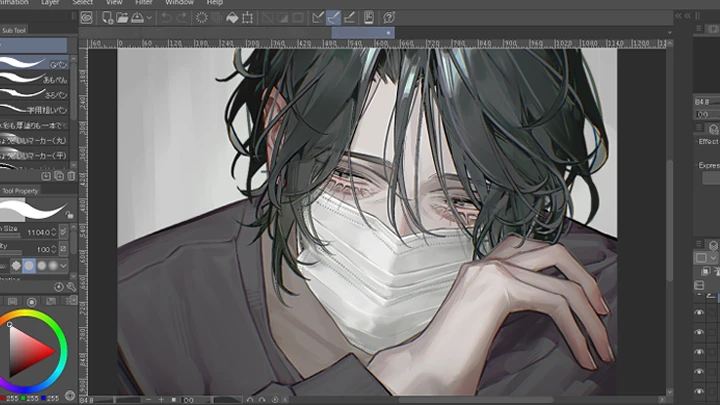720x405 pixels.
Task: Toggle the tool property lock icon
Action: [x=69, y=215]
